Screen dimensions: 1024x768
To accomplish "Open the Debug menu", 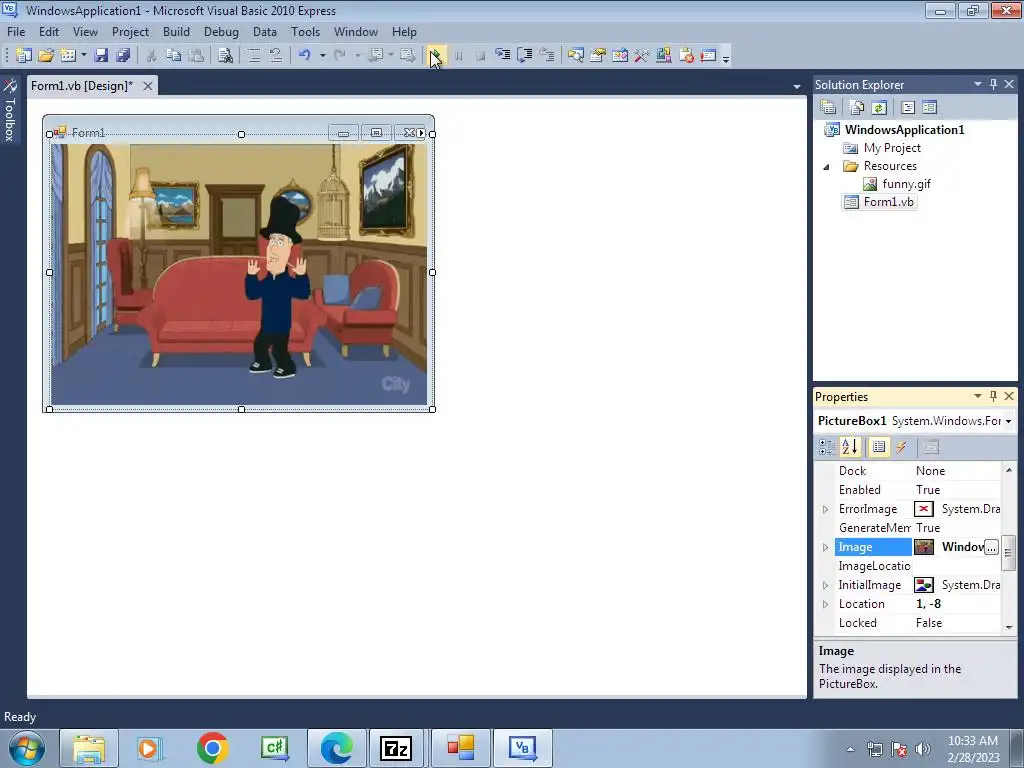I will pos(221,32).
